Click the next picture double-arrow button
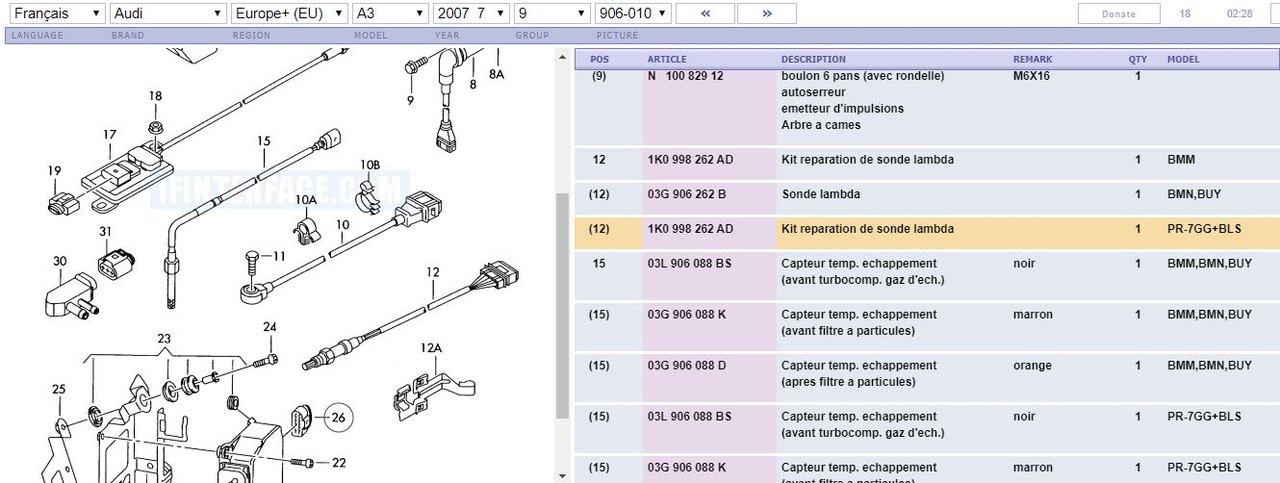This screenshot has height=483, width=1280. pos(766,14)
